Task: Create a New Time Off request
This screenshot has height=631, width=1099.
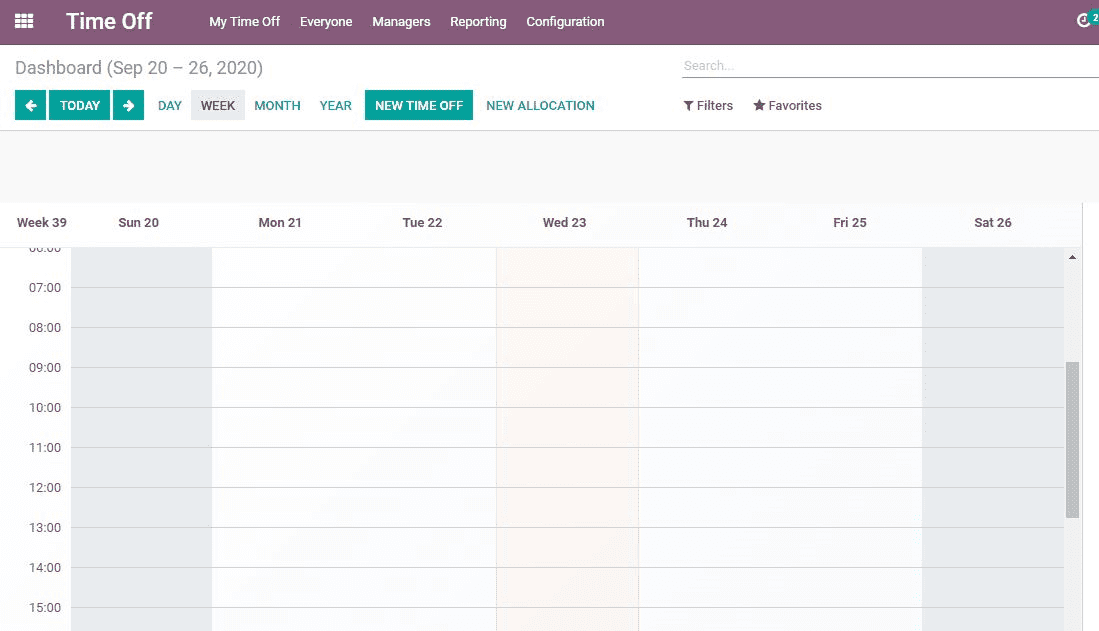Action: click(x=418, y=105)
